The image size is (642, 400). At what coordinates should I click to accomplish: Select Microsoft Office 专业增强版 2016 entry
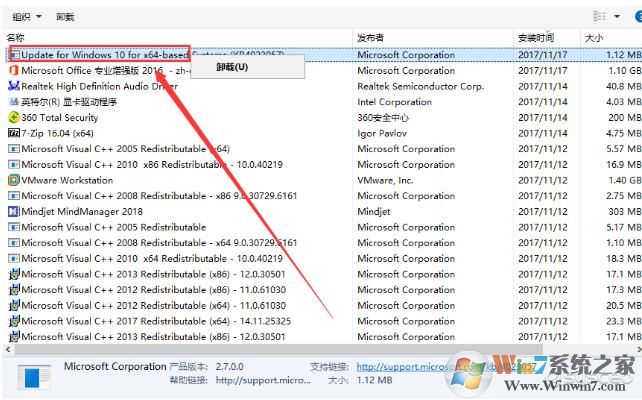(x=104, y=70)
